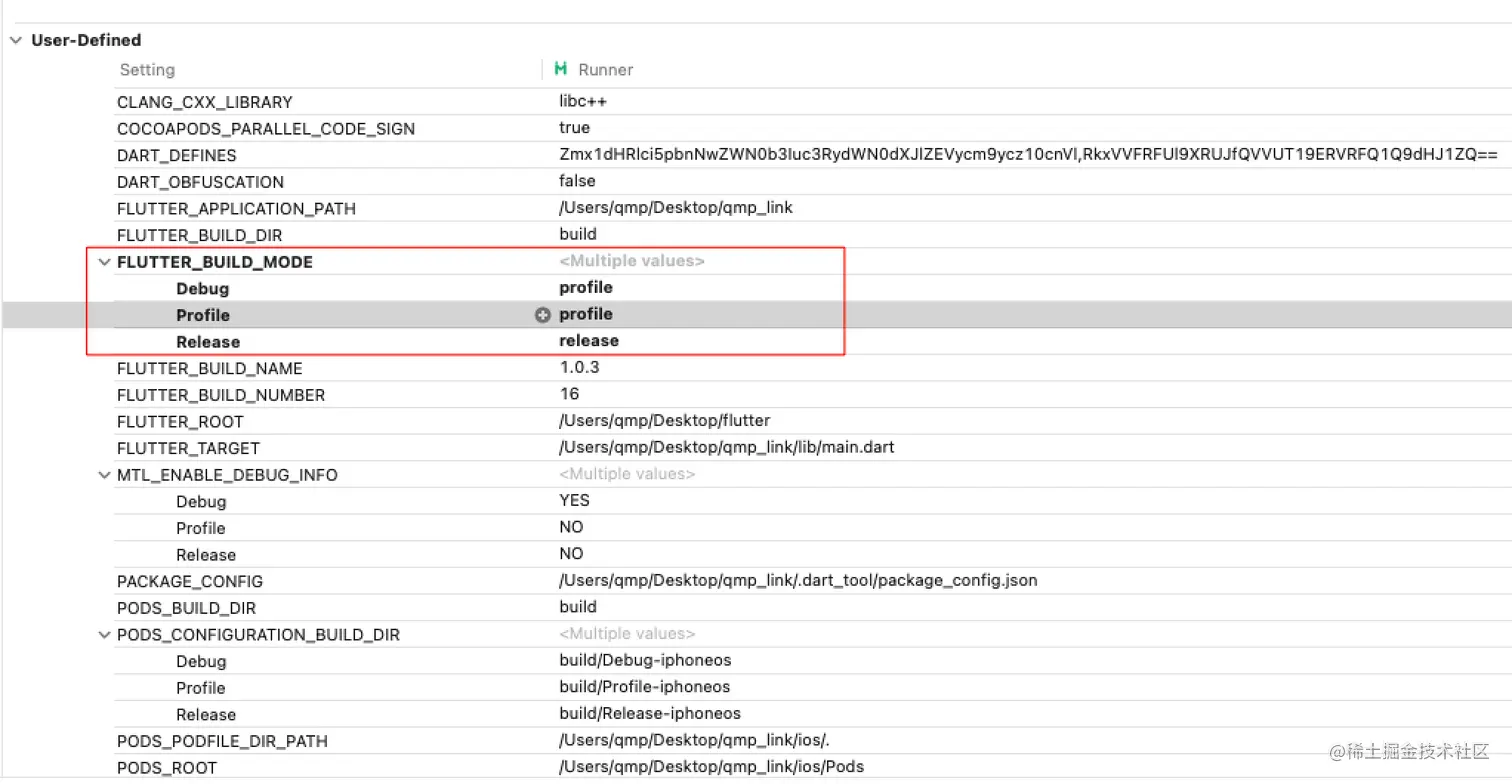The width and height of the screenshot is (1512, 784).
Task: Click the Runner target icon
Action: click(x=560, y=69)
